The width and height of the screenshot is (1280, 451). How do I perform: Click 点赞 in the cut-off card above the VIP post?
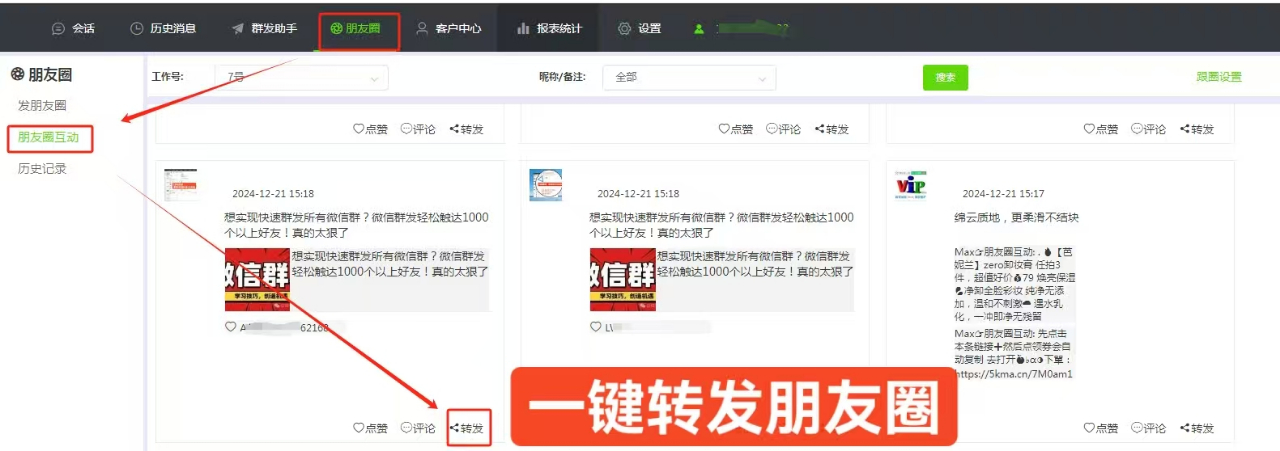coord(1101,129)
